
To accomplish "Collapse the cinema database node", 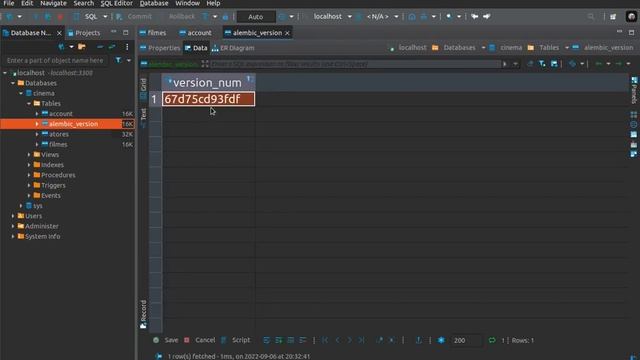I will click(x=21, y=93).
